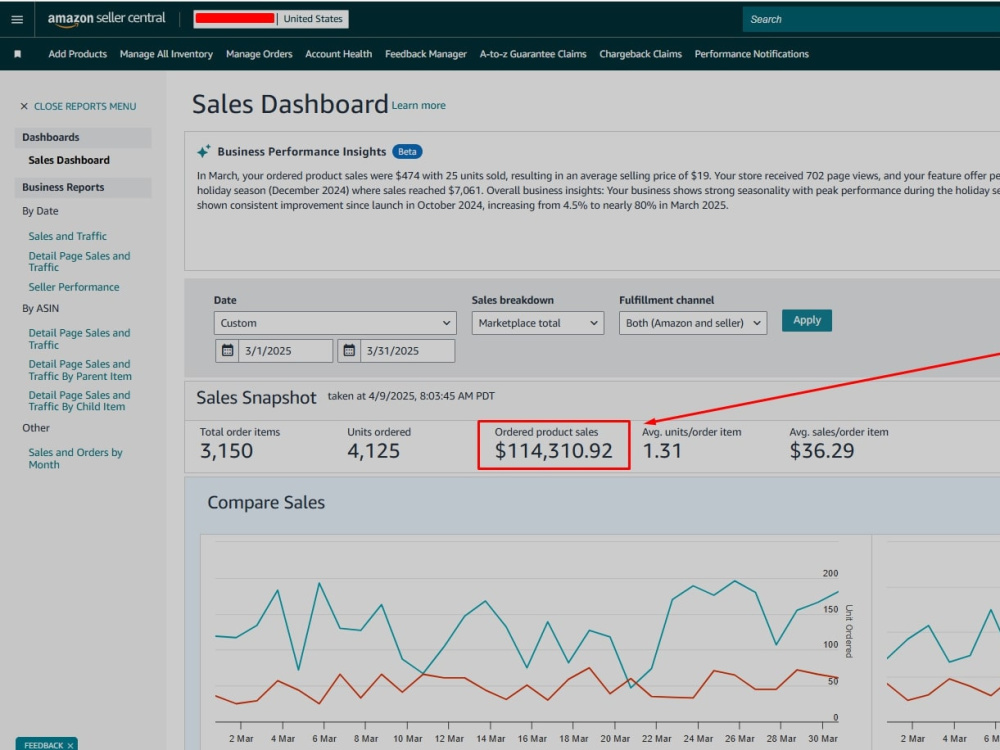The width and height of the screenshot is (1000, 750).
Task: Open the end date calendar icon
Action: (x=349, y=351)
